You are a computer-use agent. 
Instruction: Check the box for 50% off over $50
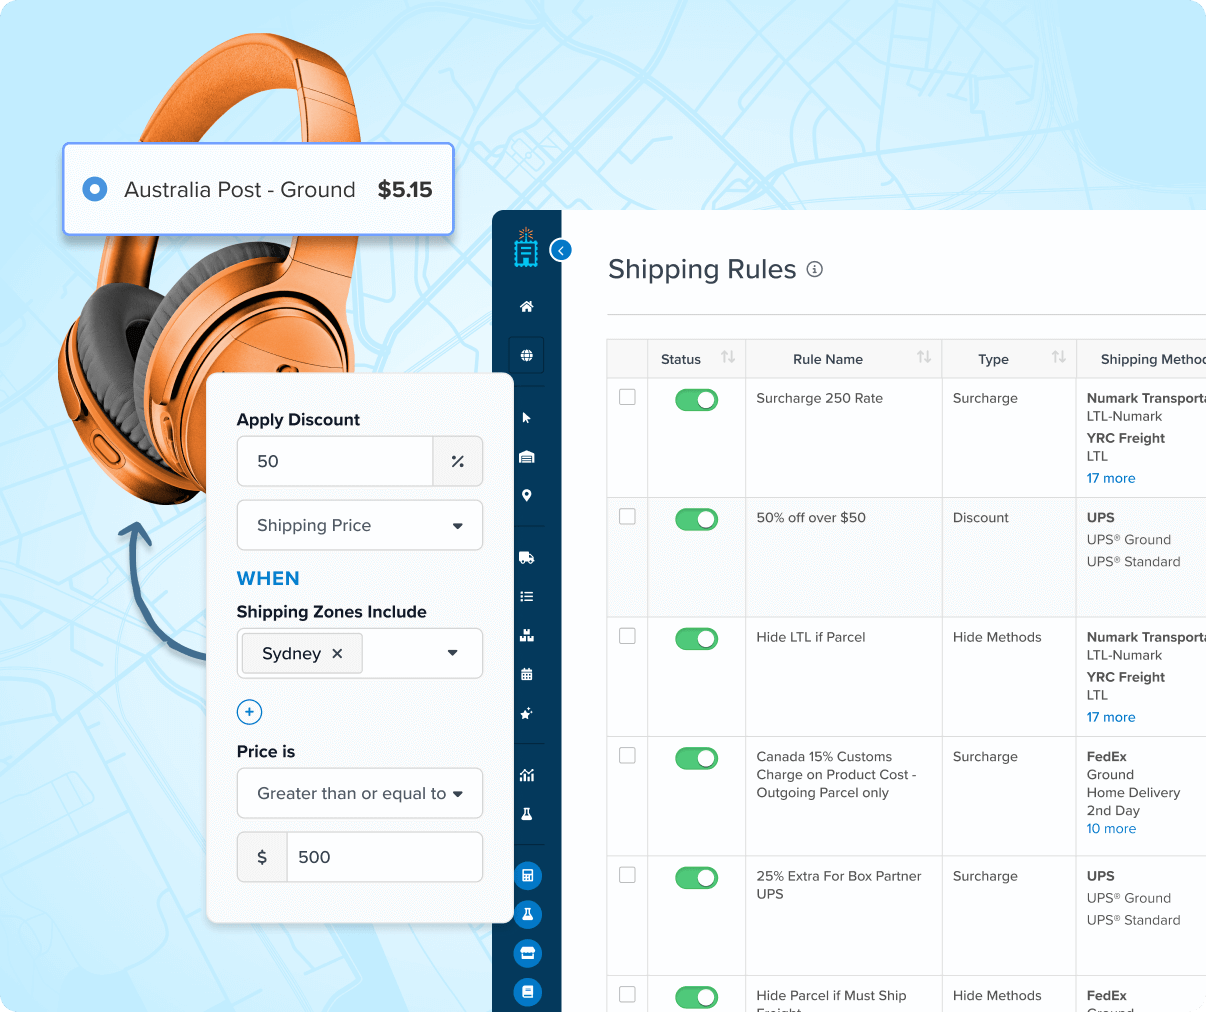[x=627, y=517]
